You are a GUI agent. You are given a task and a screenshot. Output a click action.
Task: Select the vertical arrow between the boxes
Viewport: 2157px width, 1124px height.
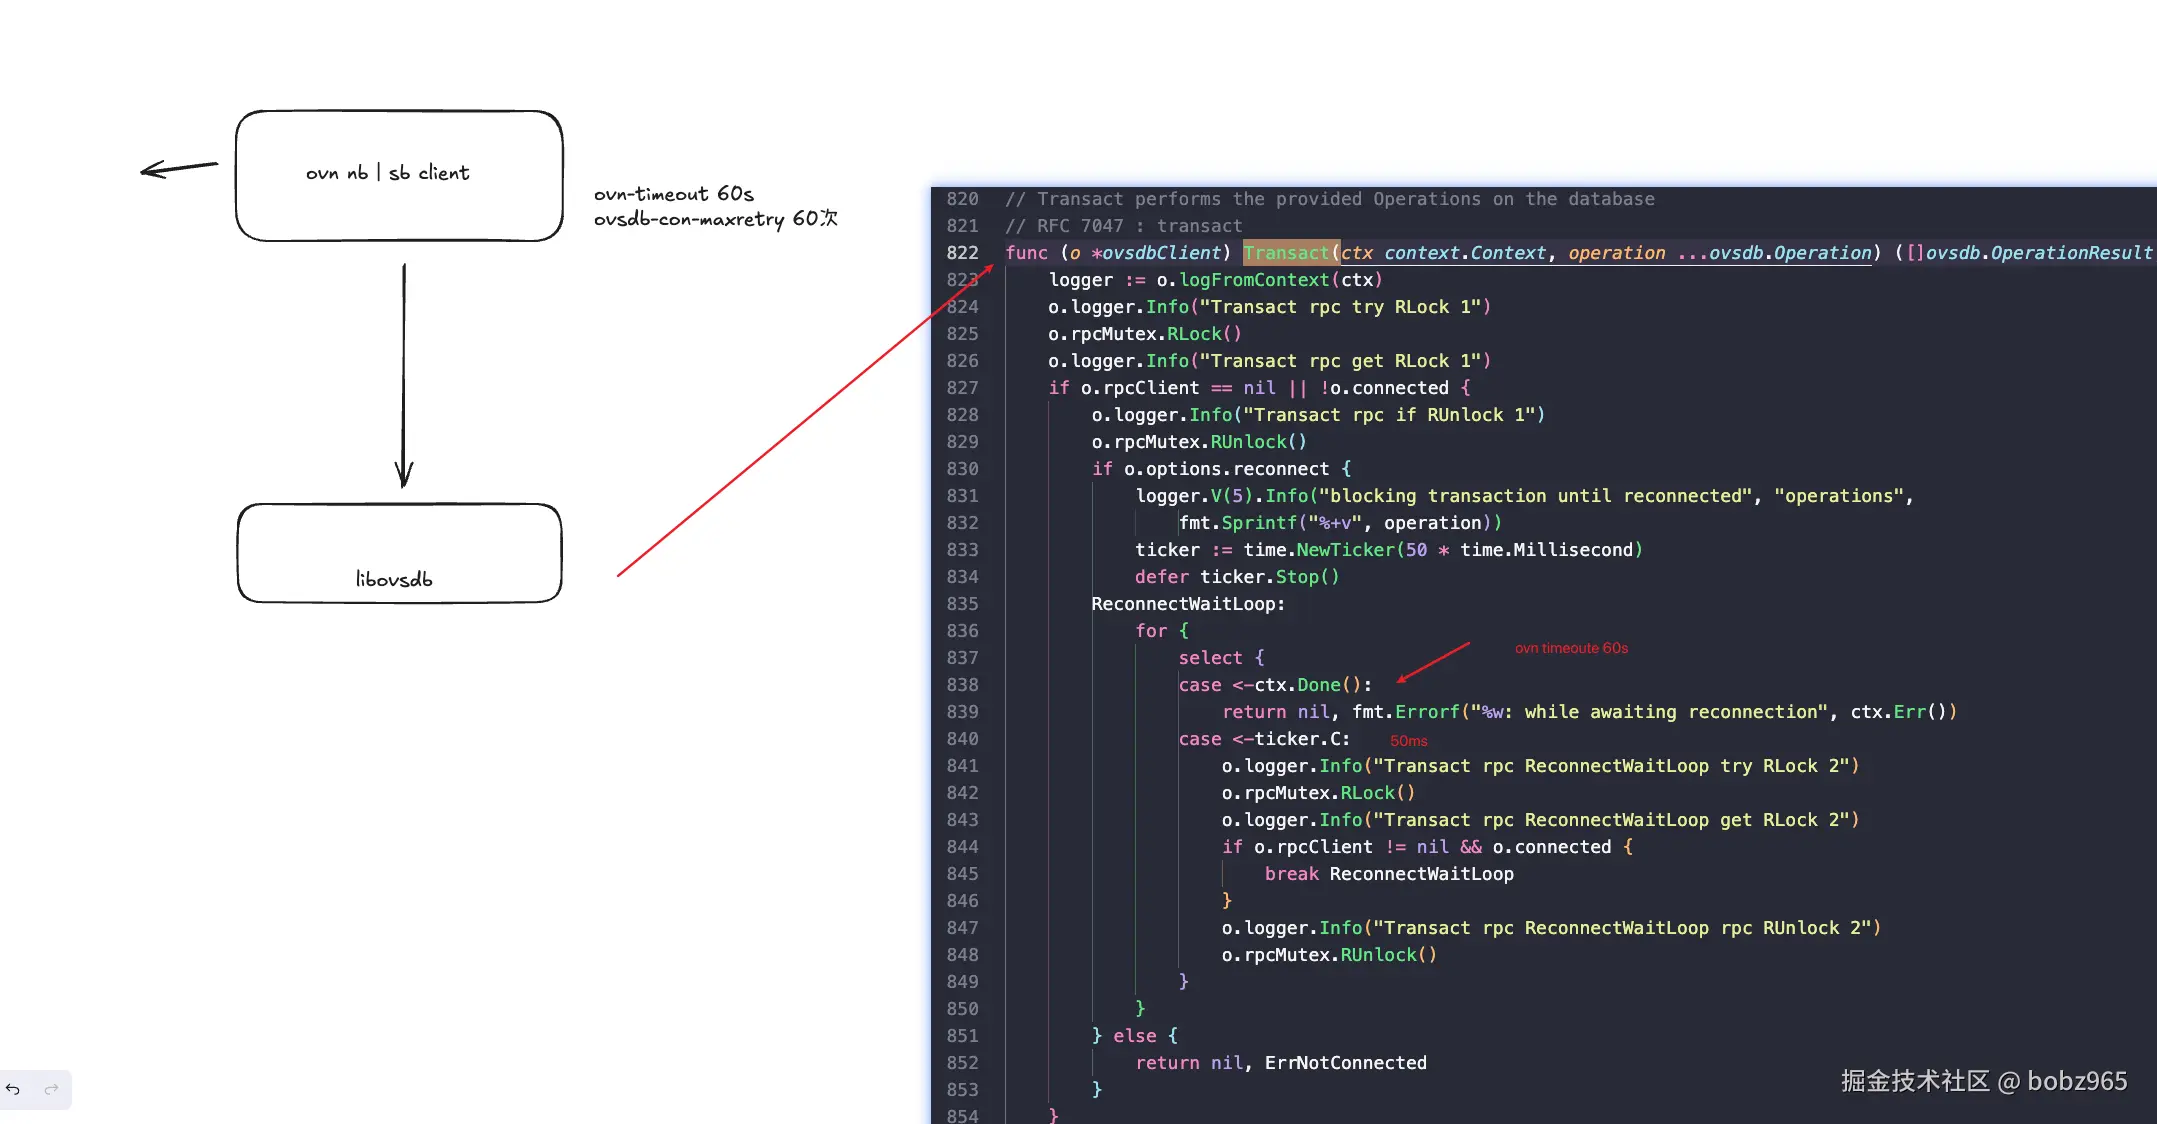click(x=404, y=375)
